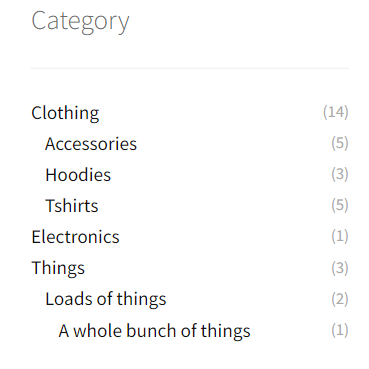Click the product count for Tshirts
Screen dimensions: 369x369
340,205
